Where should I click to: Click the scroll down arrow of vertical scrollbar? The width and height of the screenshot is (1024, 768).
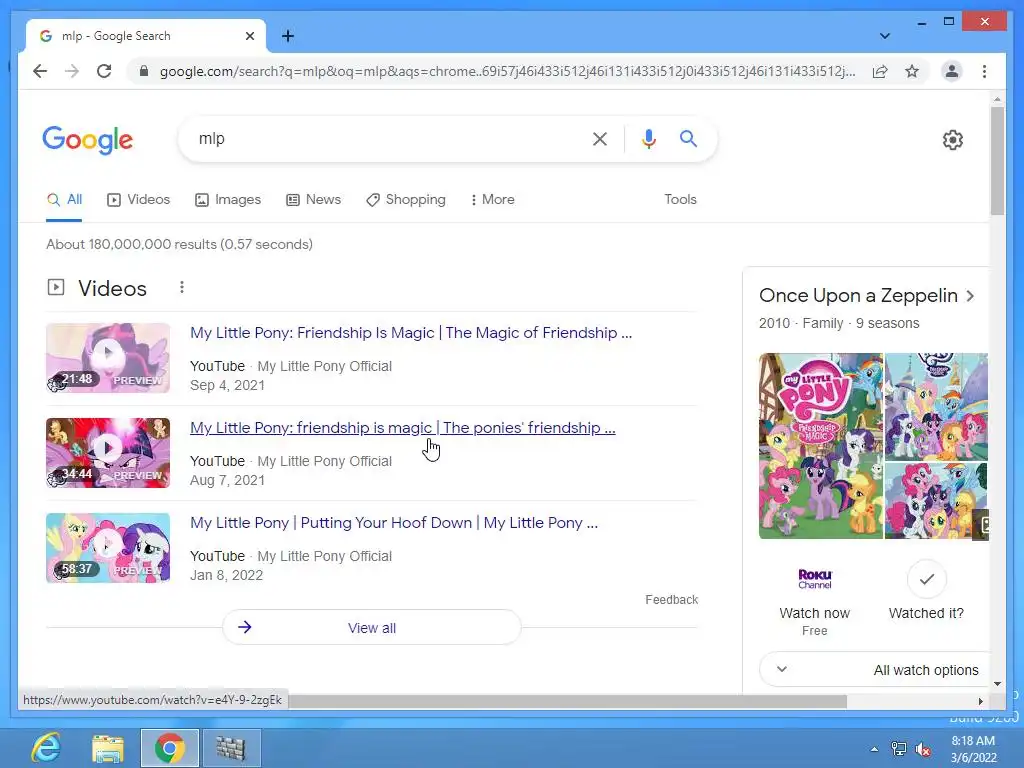[997, 684]
